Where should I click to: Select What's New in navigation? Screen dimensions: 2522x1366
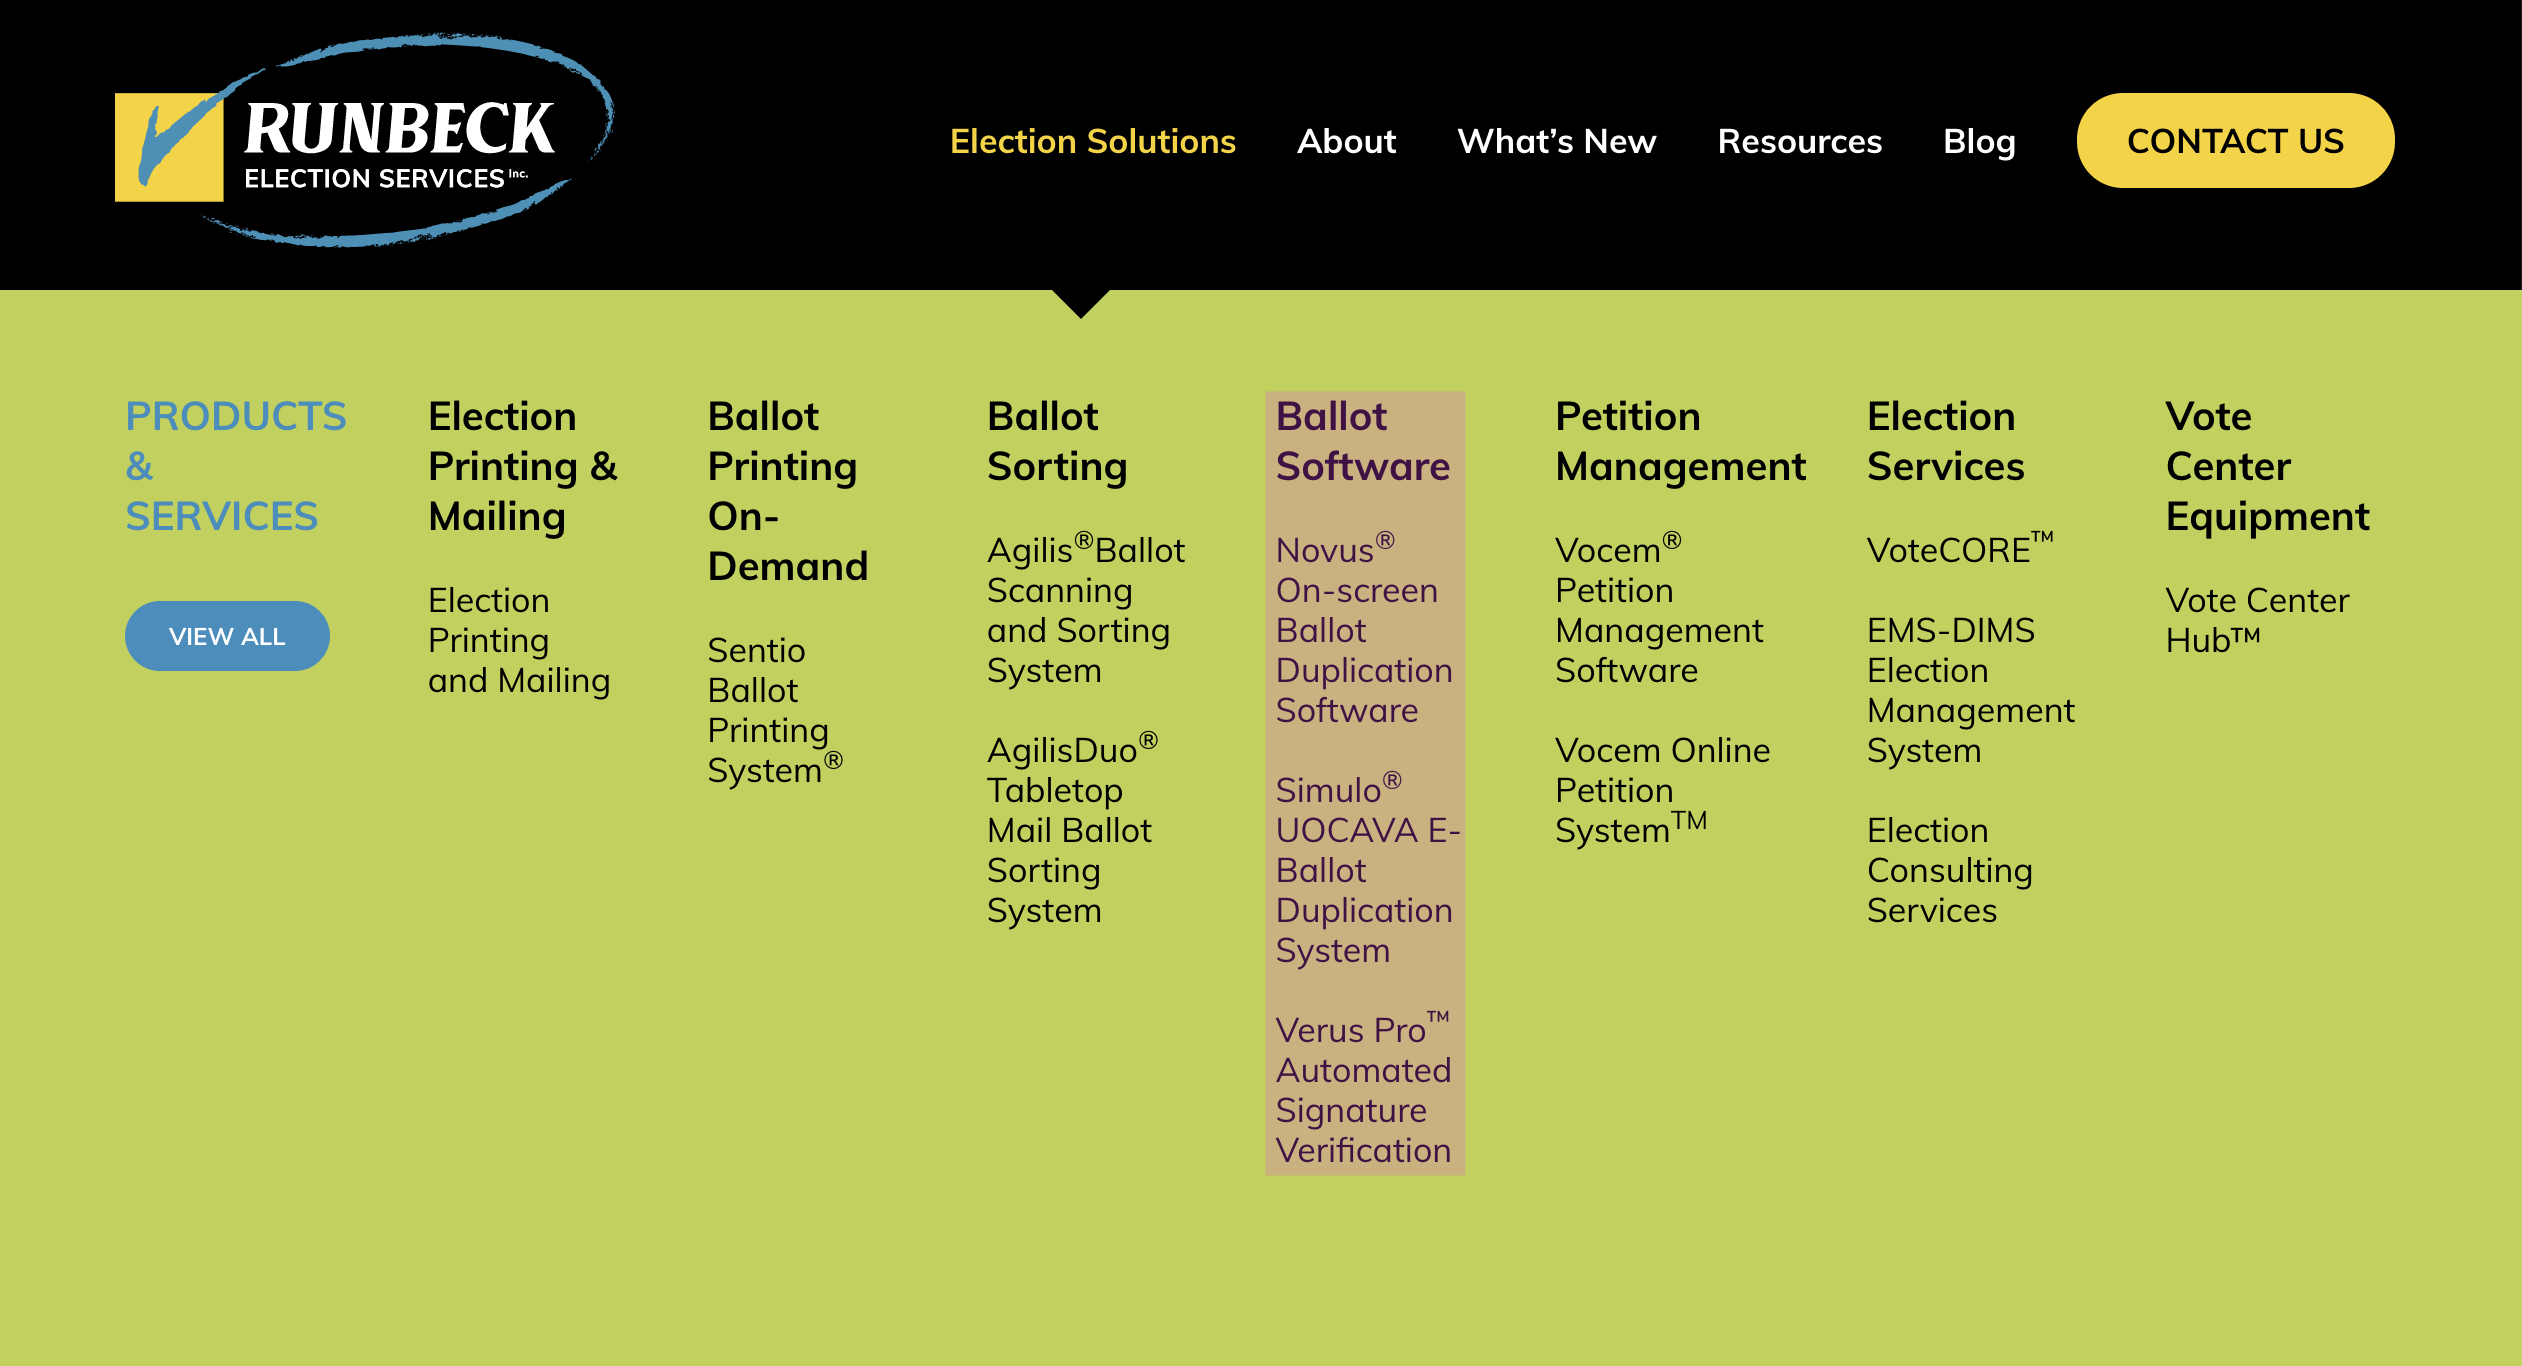point(1556,141)
